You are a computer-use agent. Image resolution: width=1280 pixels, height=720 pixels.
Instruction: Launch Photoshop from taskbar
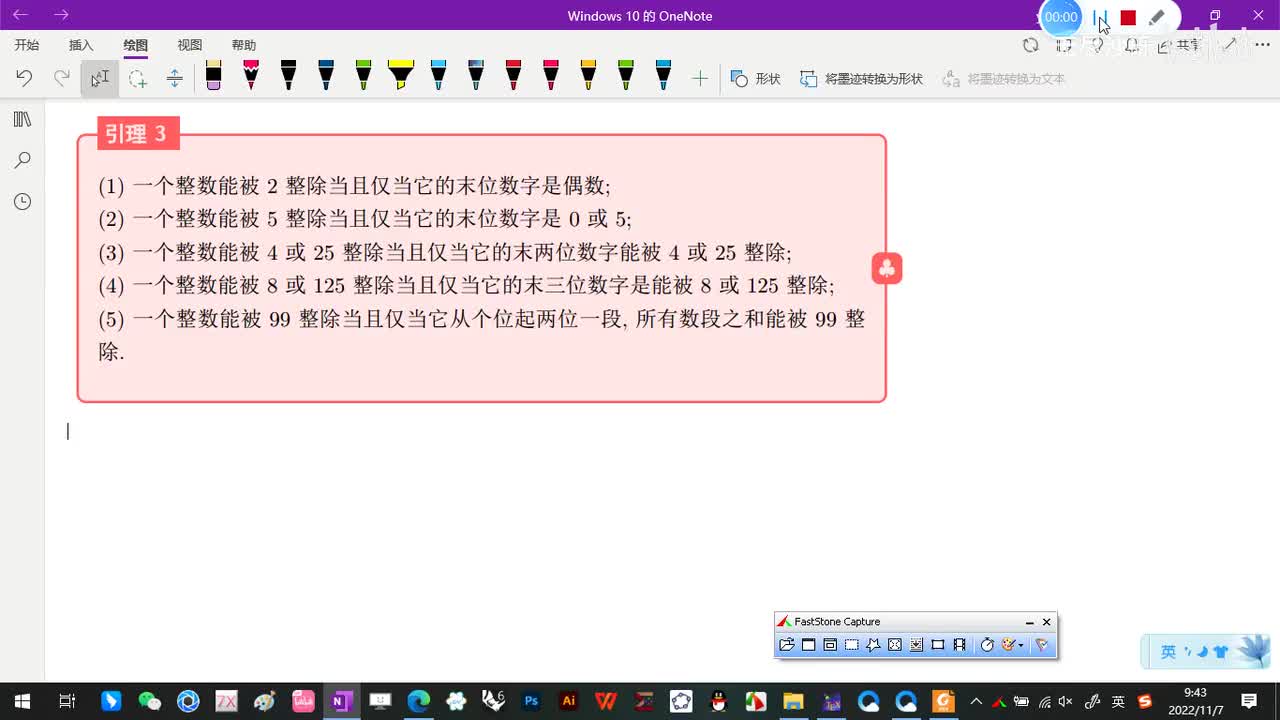531,701
